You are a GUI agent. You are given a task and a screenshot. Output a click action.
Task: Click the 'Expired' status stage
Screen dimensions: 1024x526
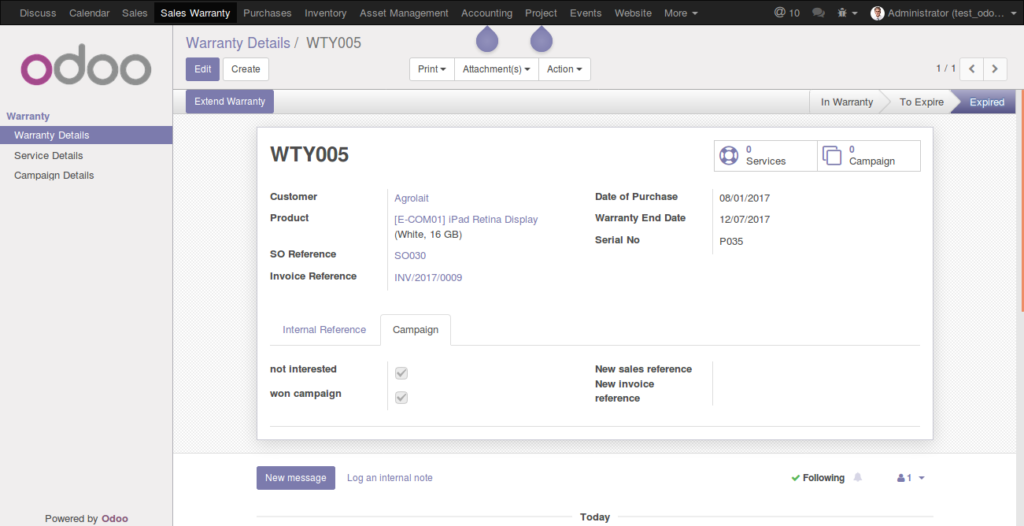click(987, 102)
